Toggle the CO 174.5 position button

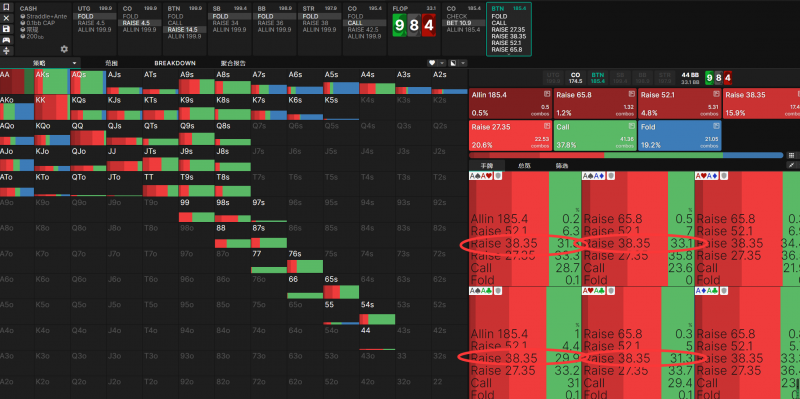coord(576,78)
